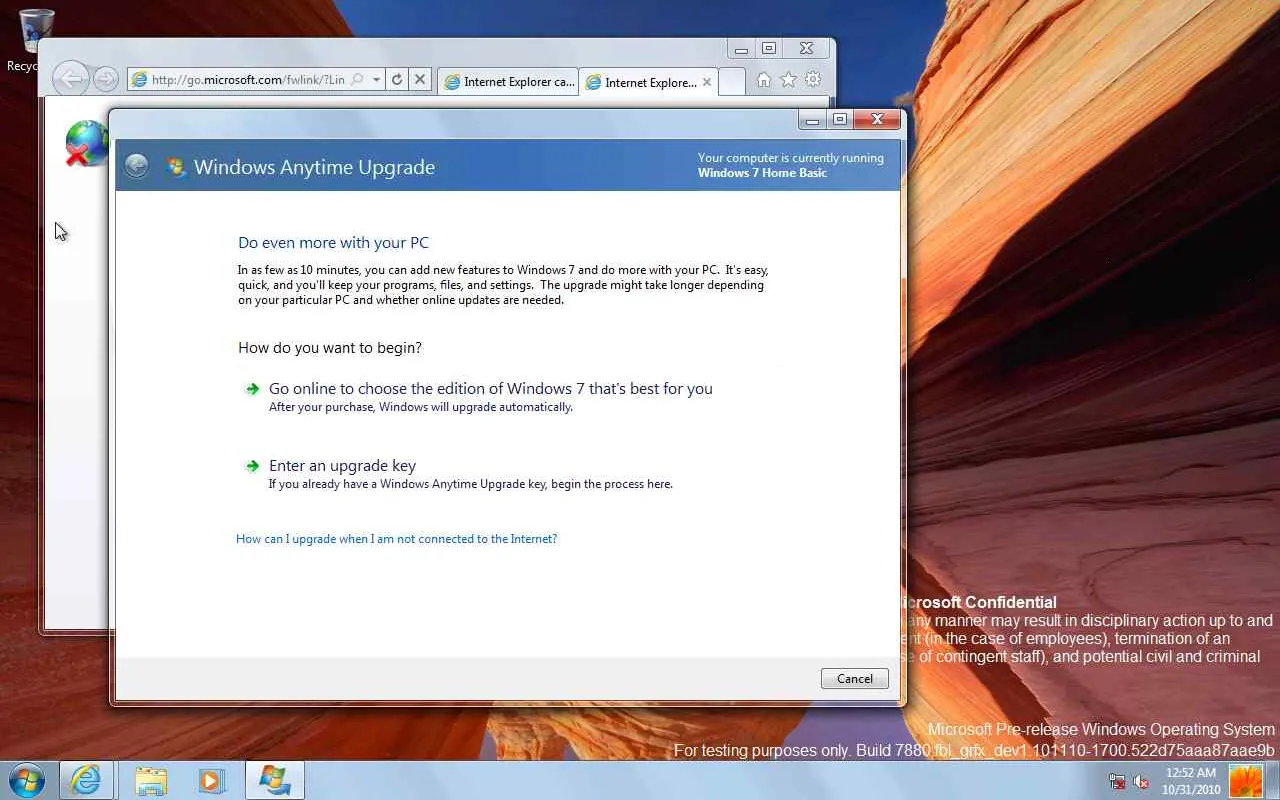Expand the IE address bar dropdown arrow

point(376,80)
